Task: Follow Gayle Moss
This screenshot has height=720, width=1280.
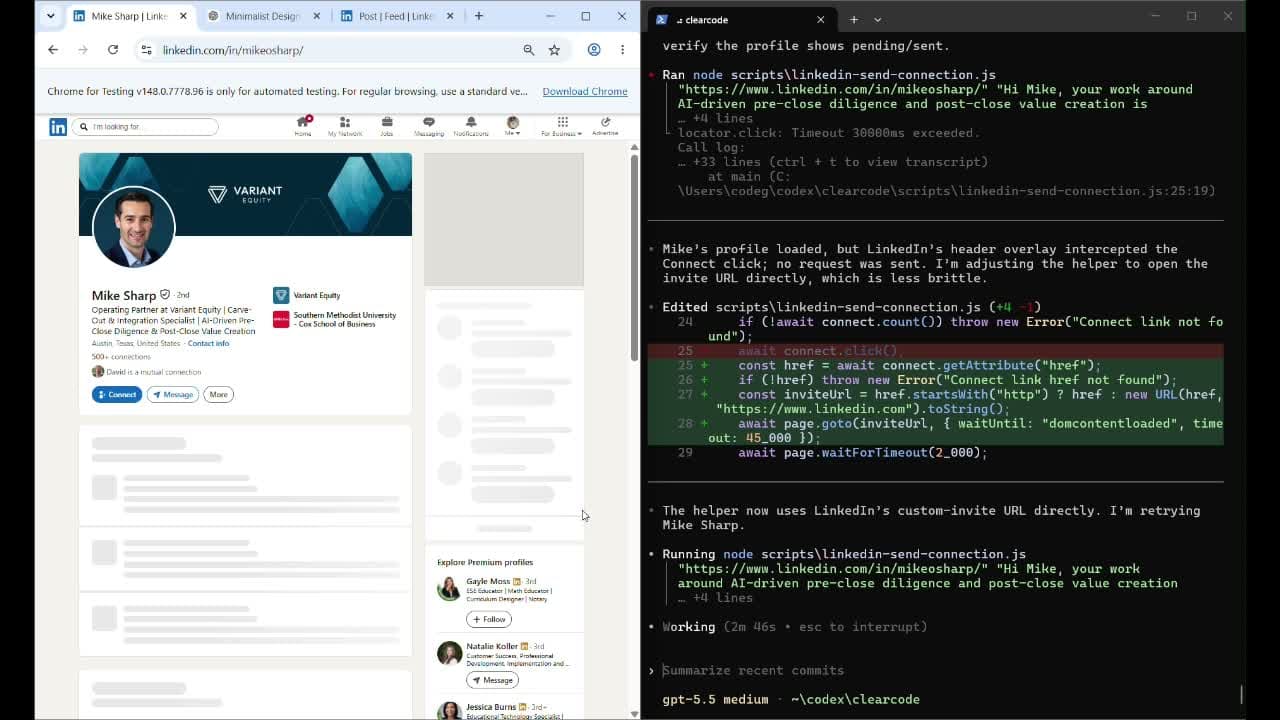Action: pos(488,619)
